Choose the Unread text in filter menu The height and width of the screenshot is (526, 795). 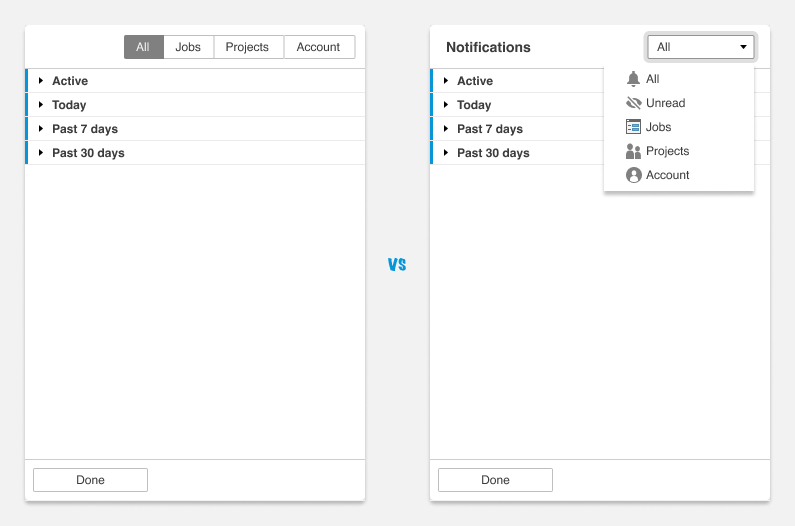665,103
